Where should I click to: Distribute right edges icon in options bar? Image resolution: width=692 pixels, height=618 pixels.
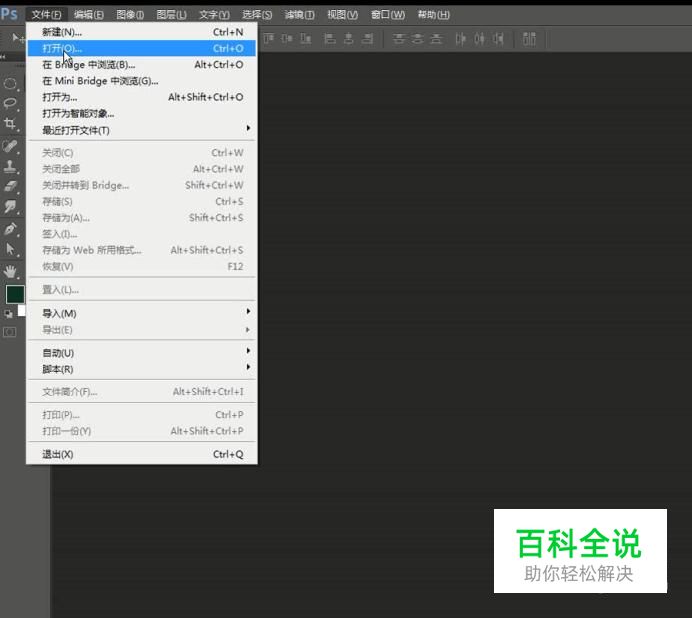(x=498, y=39)
